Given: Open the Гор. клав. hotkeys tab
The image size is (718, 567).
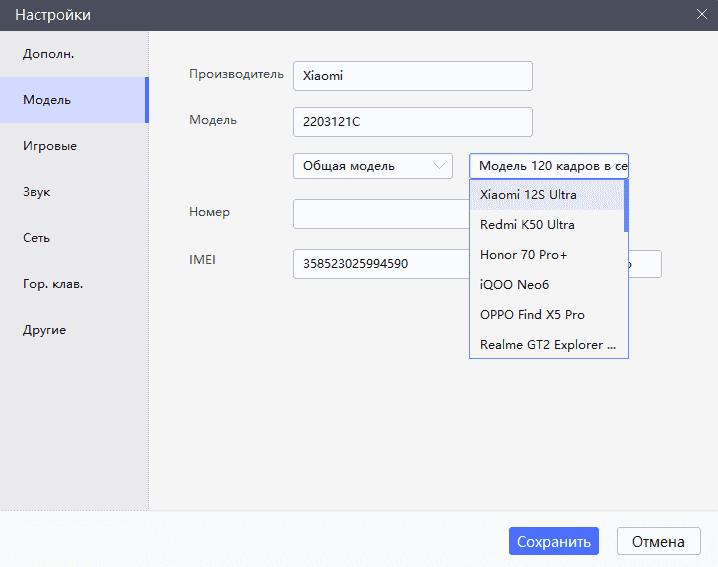Looking at the screenshot, I should pyautogui.click(x=53, y=284).
